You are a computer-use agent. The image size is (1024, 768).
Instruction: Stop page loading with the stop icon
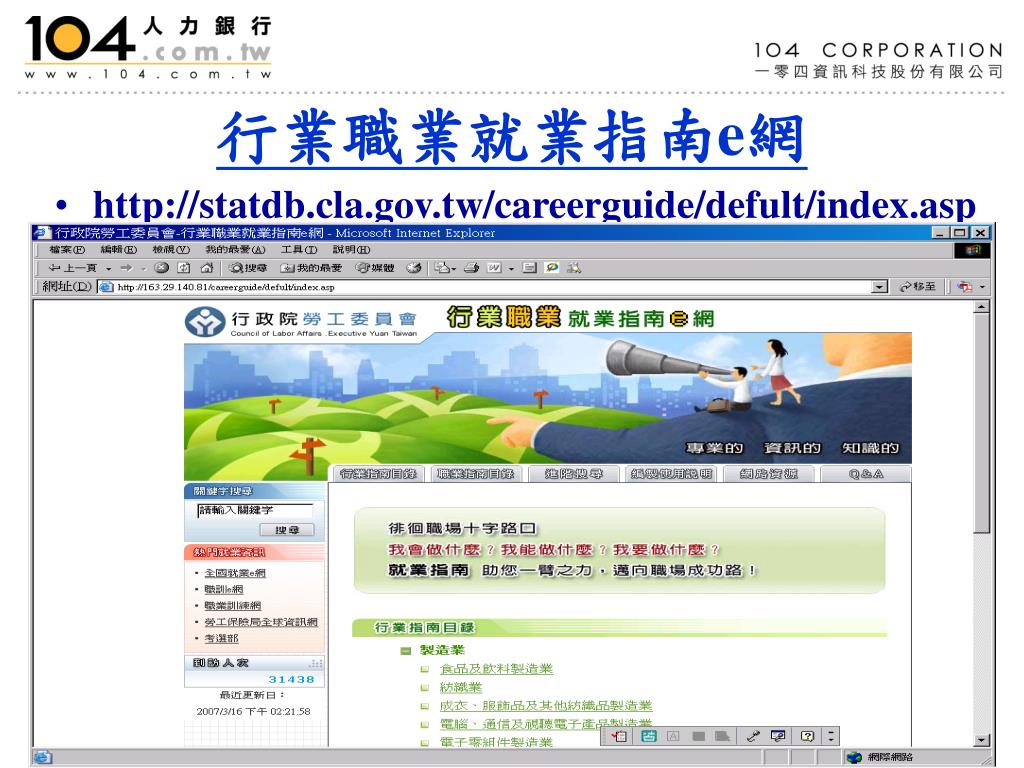[x=161, y=268]
